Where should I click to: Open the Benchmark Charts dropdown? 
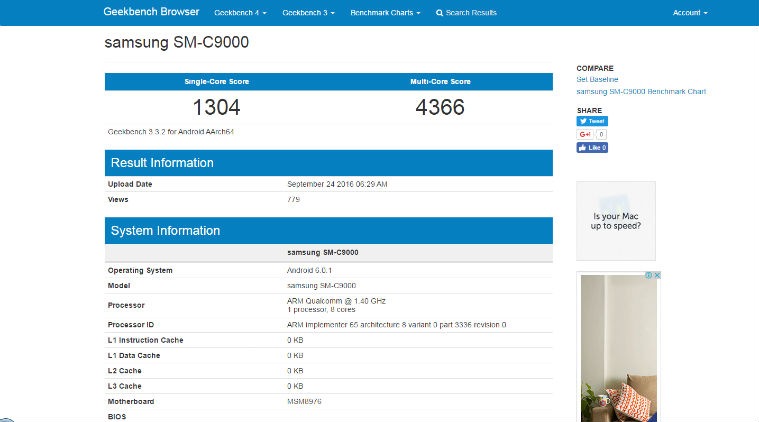click(x=385, y=13)
